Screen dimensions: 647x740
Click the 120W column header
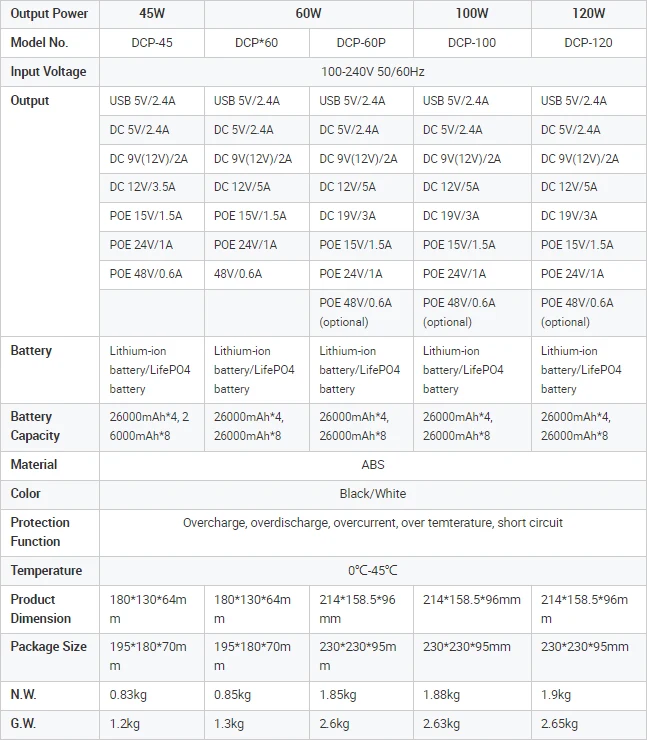[x=588, y=14]
